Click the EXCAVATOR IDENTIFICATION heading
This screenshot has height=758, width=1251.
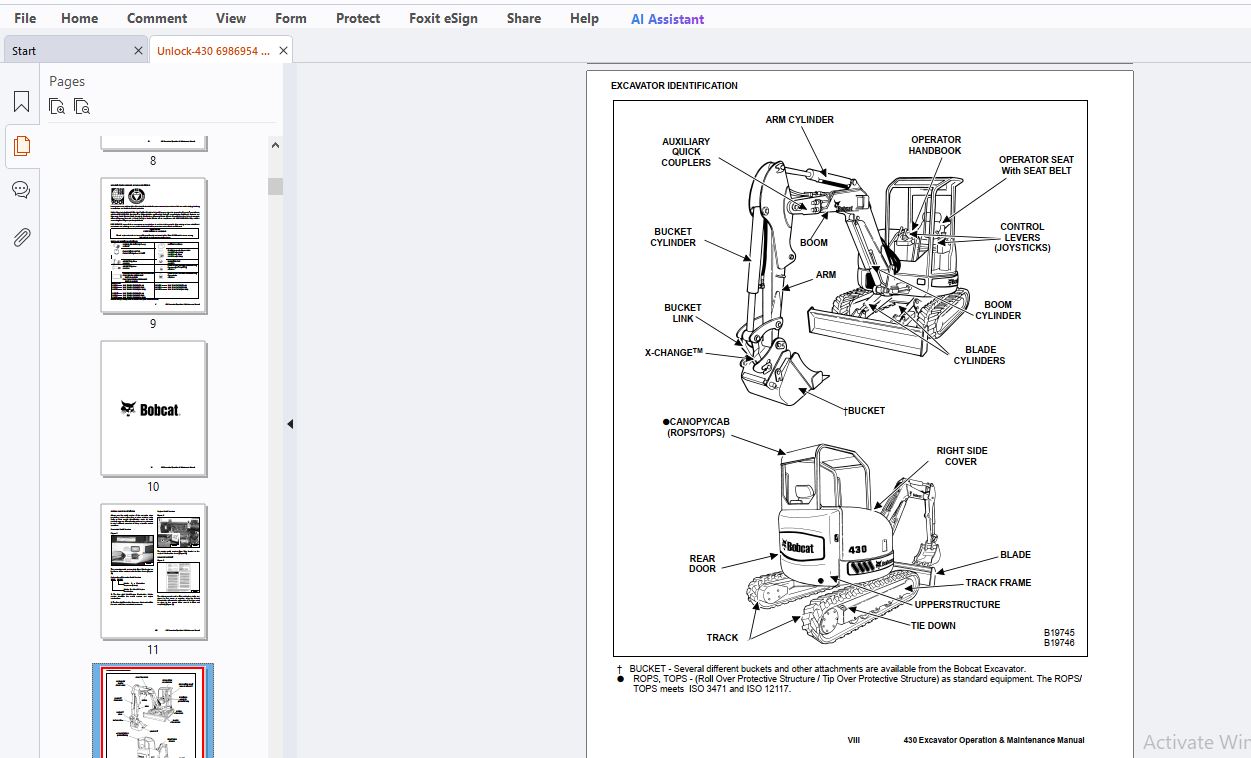[674, 86]
